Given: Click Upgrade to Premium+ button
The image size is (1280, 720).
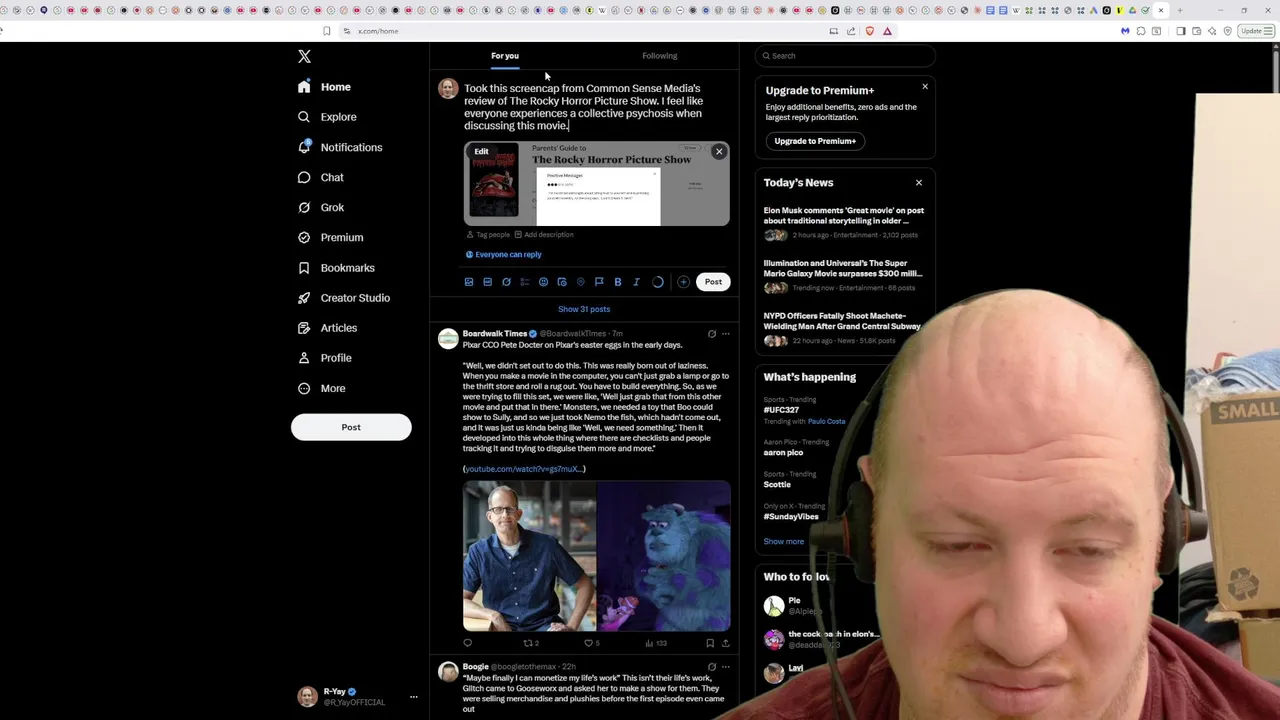Looking at the screenshot, I should coord(815,141).
